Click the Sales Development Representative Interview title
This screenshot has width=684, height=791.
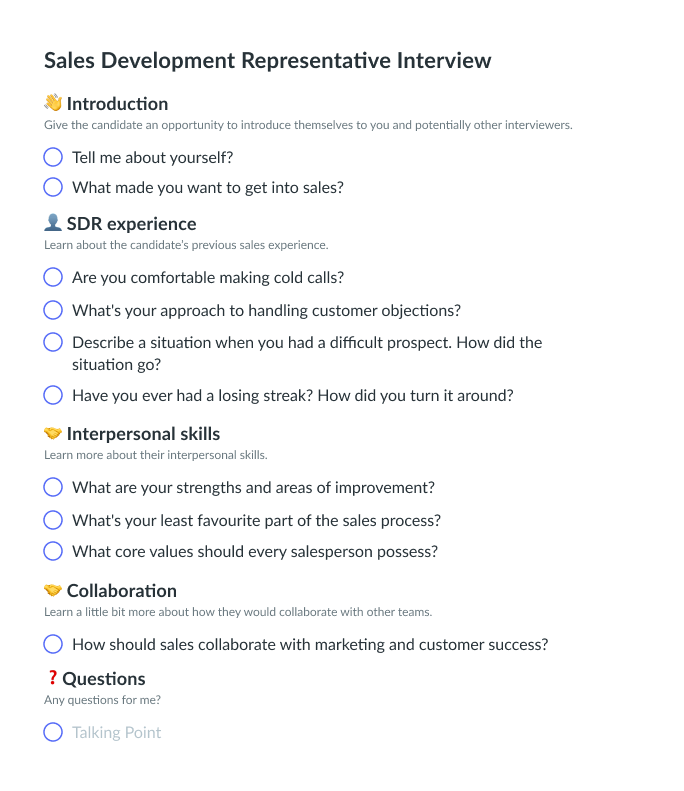pyautogui.click(x=267, y=60)
